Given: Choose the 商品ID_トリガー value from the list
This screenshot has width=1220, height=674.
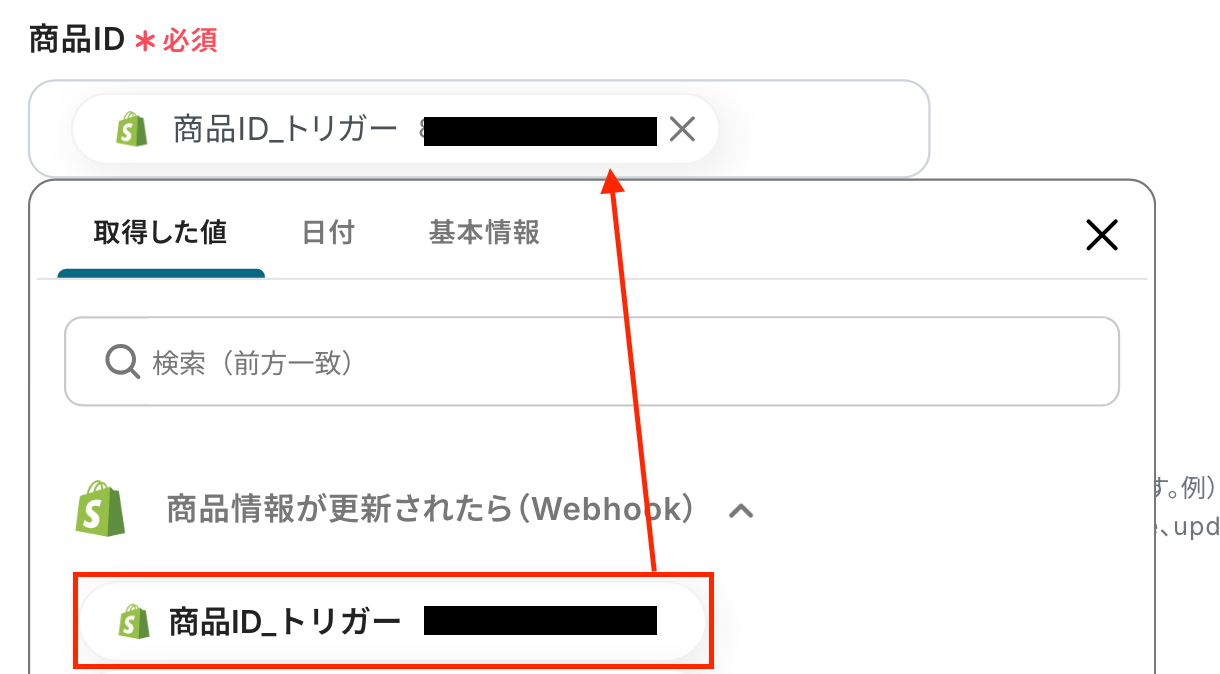Looking at the screenshot, I should [394, 622].
